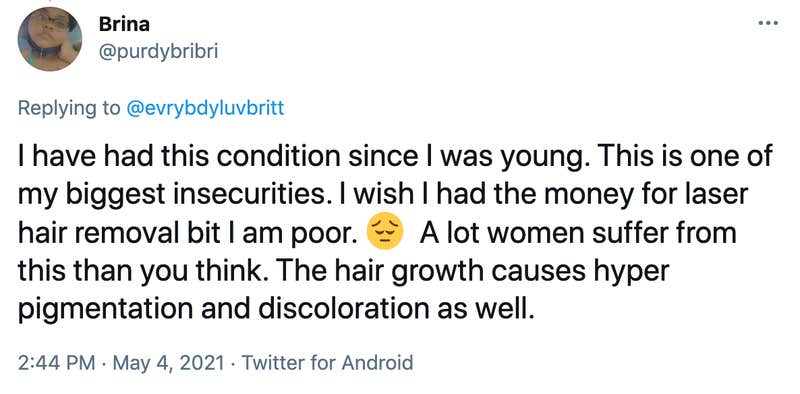Image resolution: width=800 pixels, height=394 pixels.
Task: Open the 2:44 PM timestamp
Action: [x=56, y=363]
